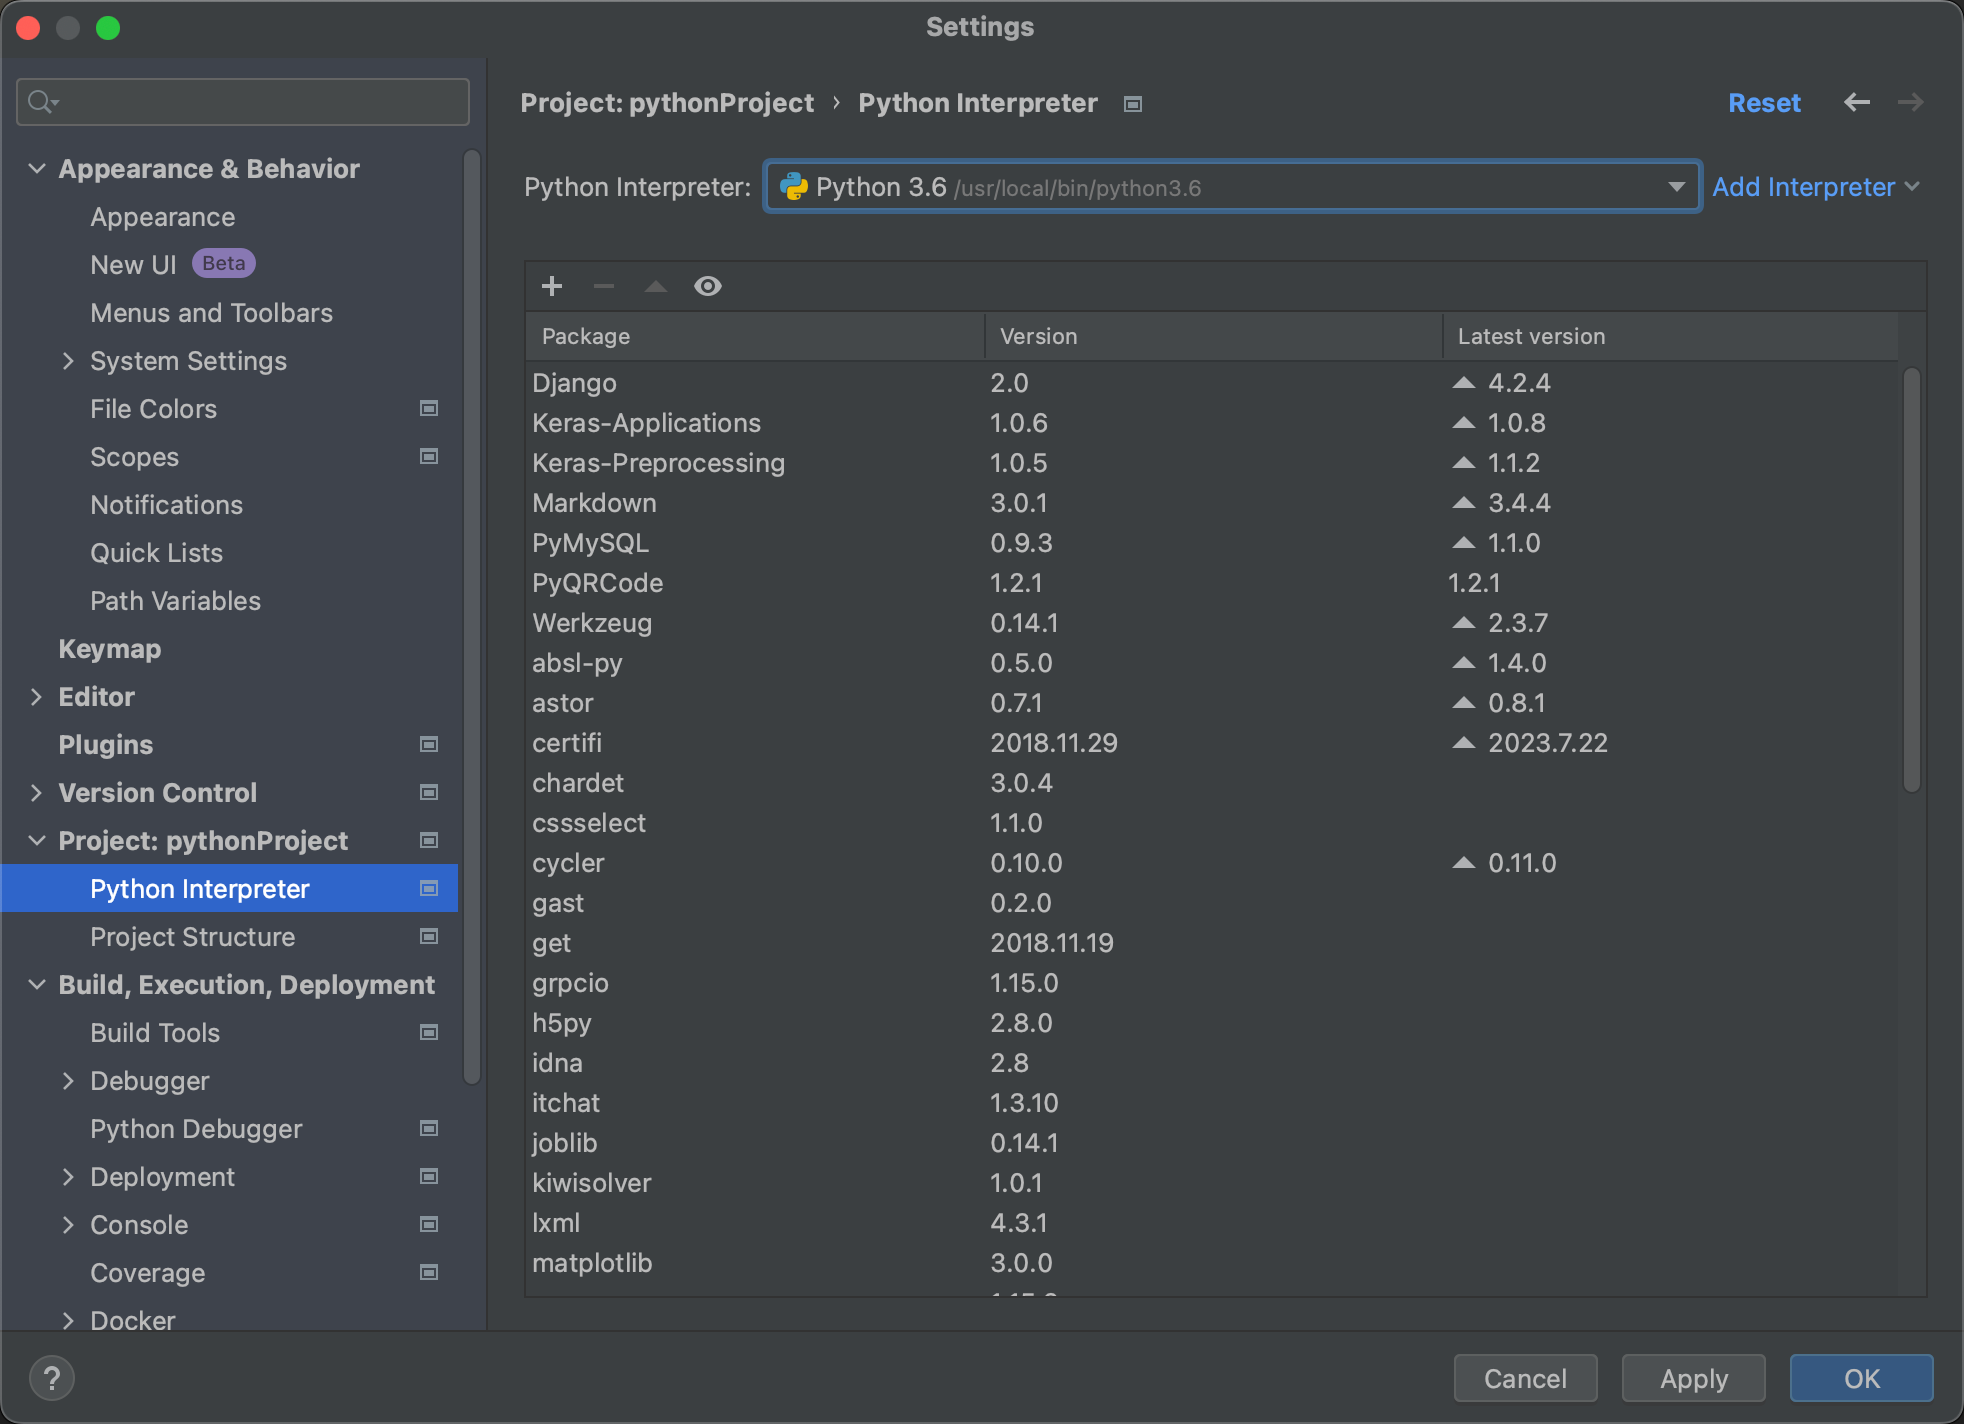Collapse the Appearance & Behavior section
1964x1424 pixels.
coord(36,168)
